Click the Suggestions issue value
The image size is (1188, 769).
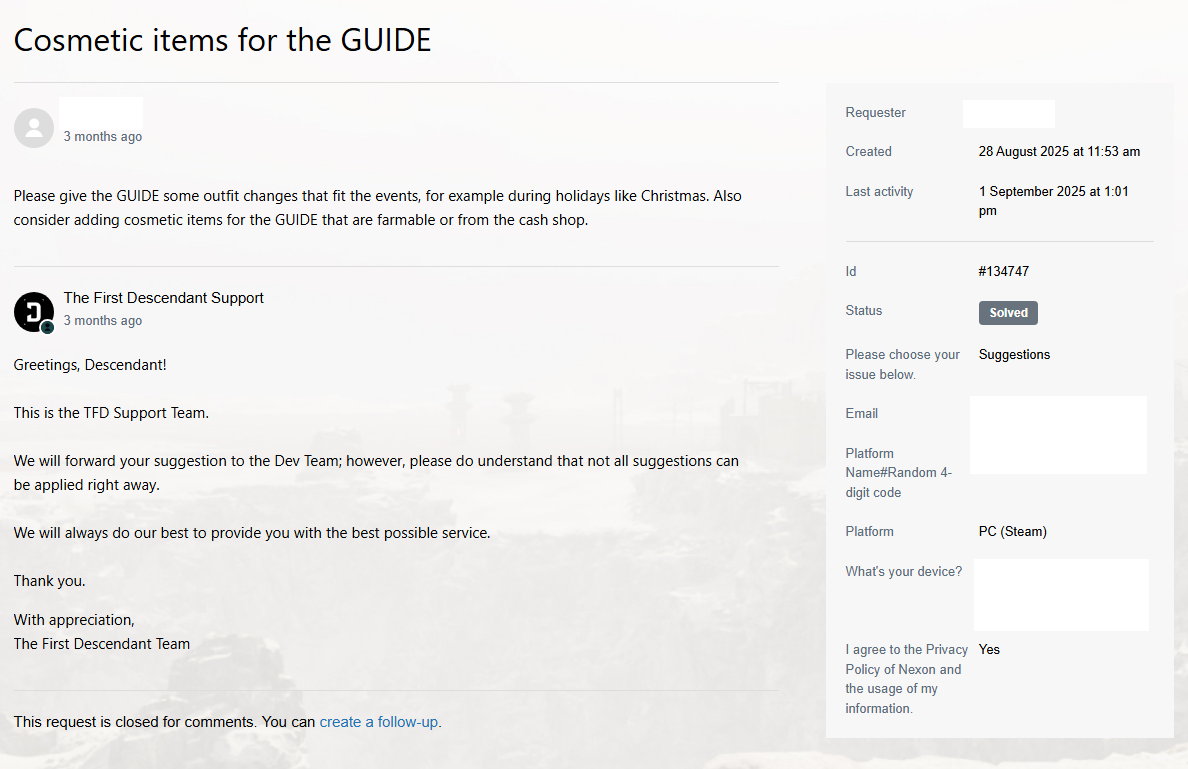[x=1014, y=355]
